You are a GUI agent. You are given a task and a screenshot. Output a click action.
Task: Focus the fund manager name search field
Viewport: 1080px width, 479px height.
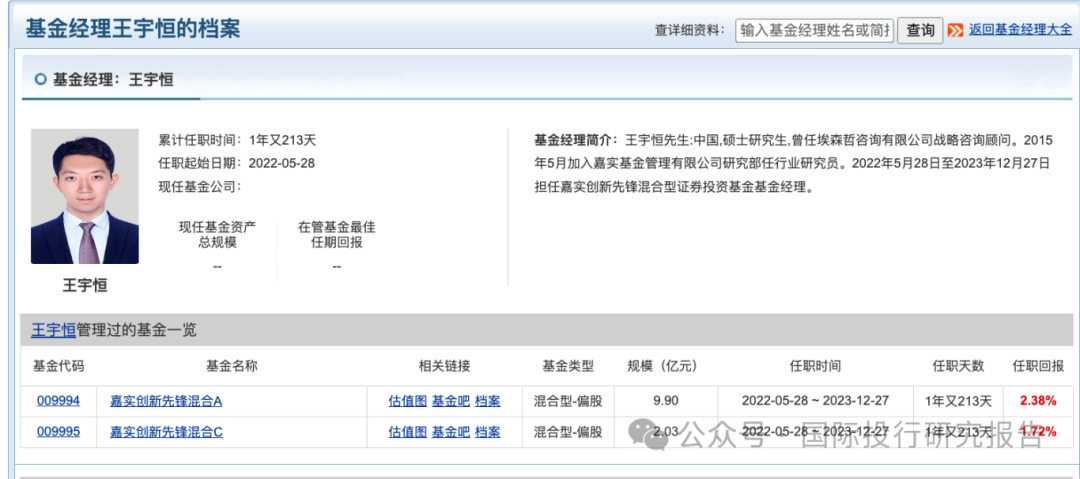[x=814, y=31]
